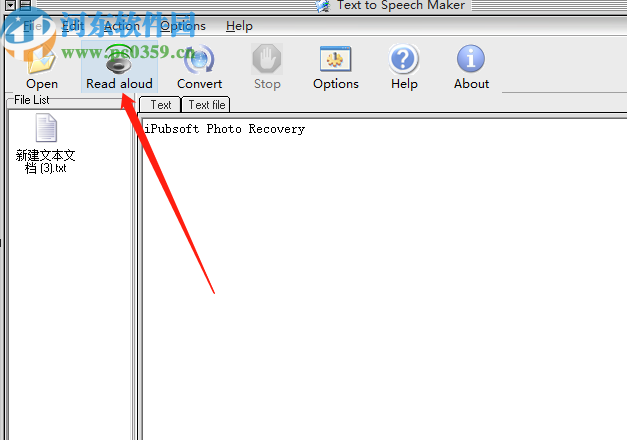Click the Help question mark icon
The height and width of the screenshot is (440, 627).
pyautogui.click(x=404, y=59)
